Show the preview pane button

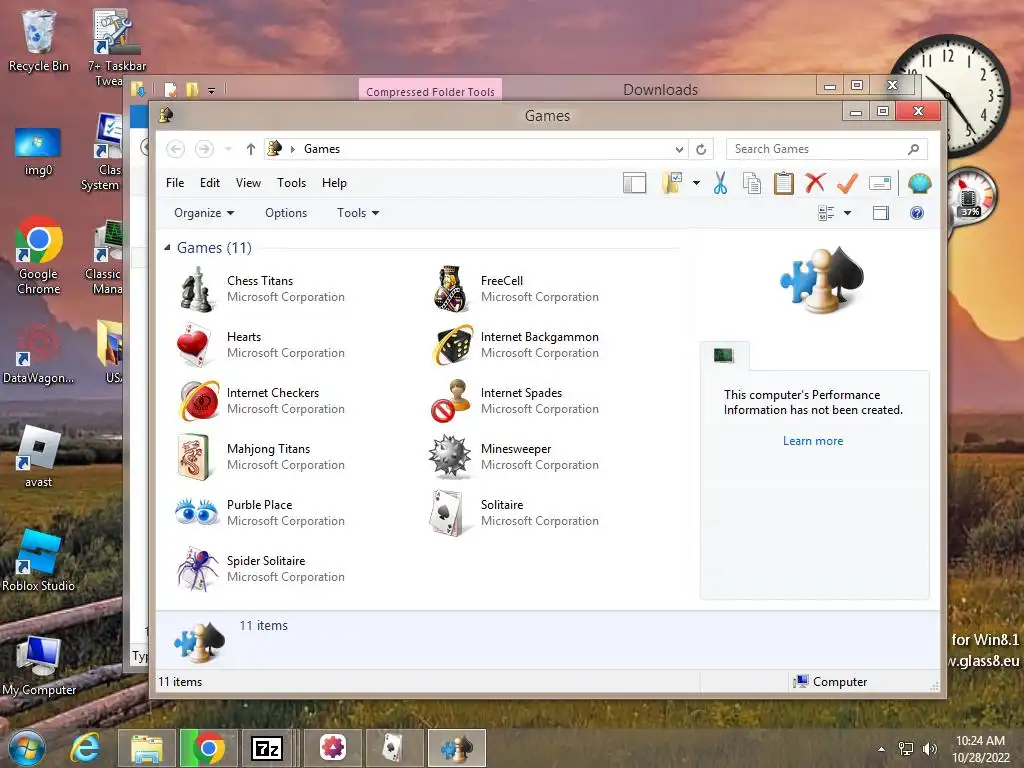pos(881,213)
